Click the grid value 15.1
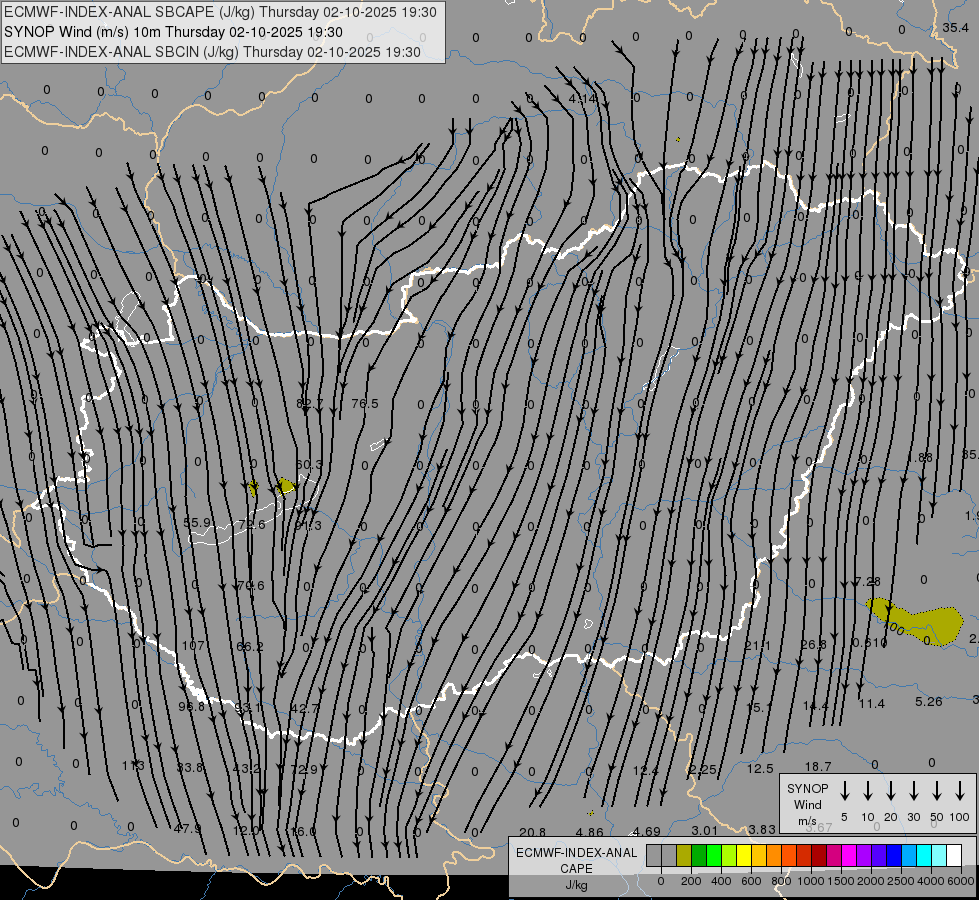979x900 pixels. 760,708
